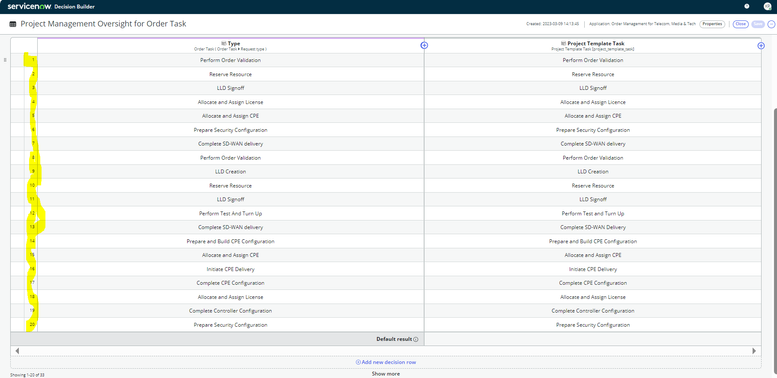Click the more options circle next to Save

click(771, 24)
